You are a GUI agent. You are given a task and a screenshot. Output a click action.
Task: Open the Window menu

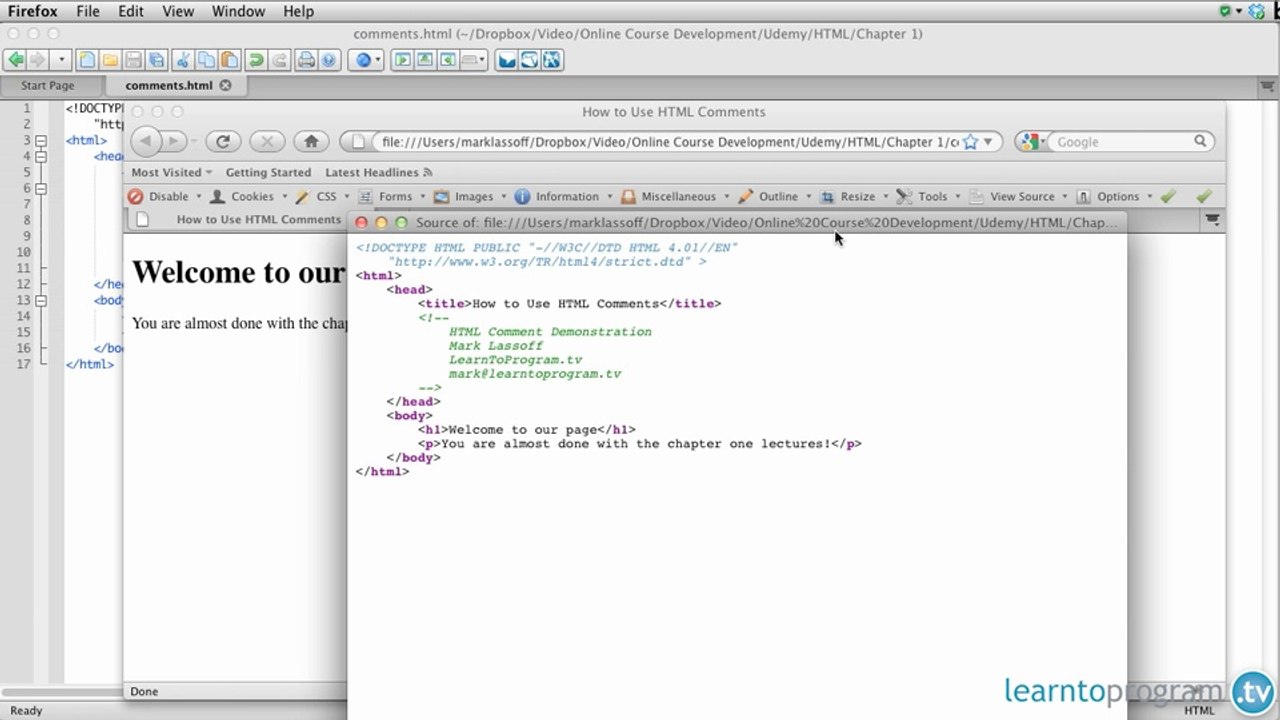pyautogui.click(x=239, y=12)
